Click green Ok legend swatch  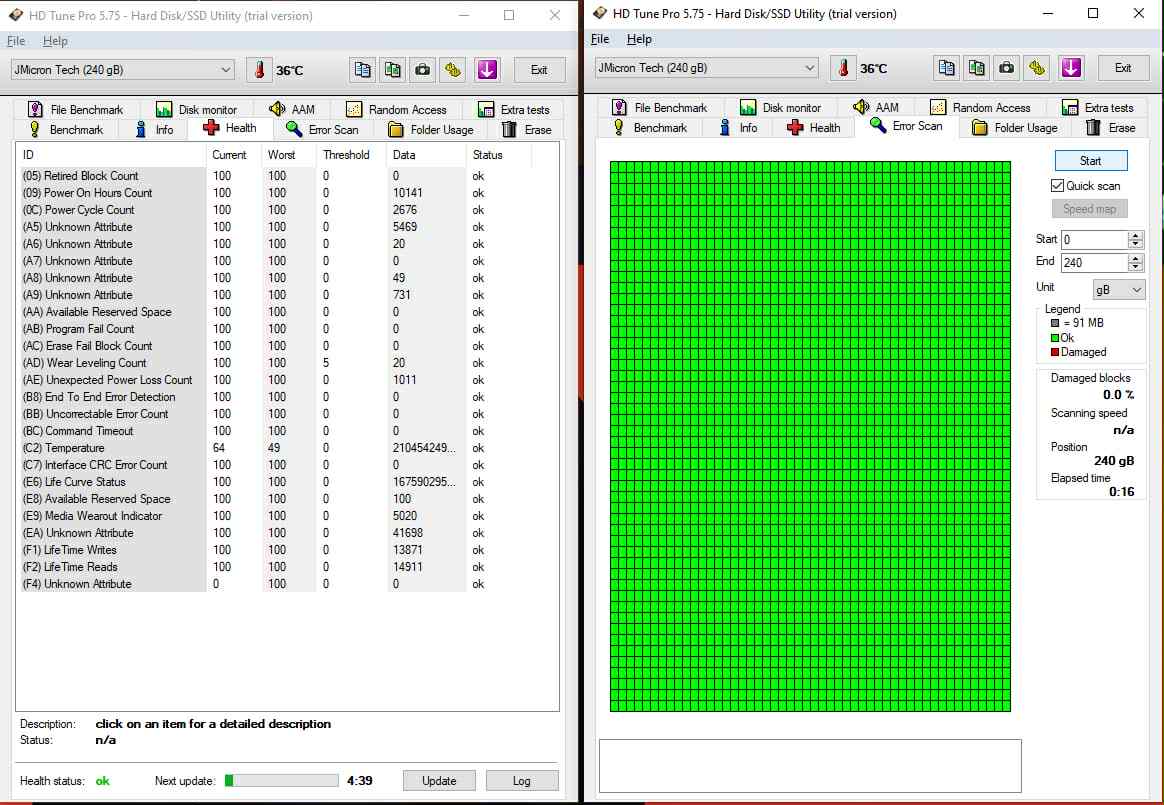1055,338
